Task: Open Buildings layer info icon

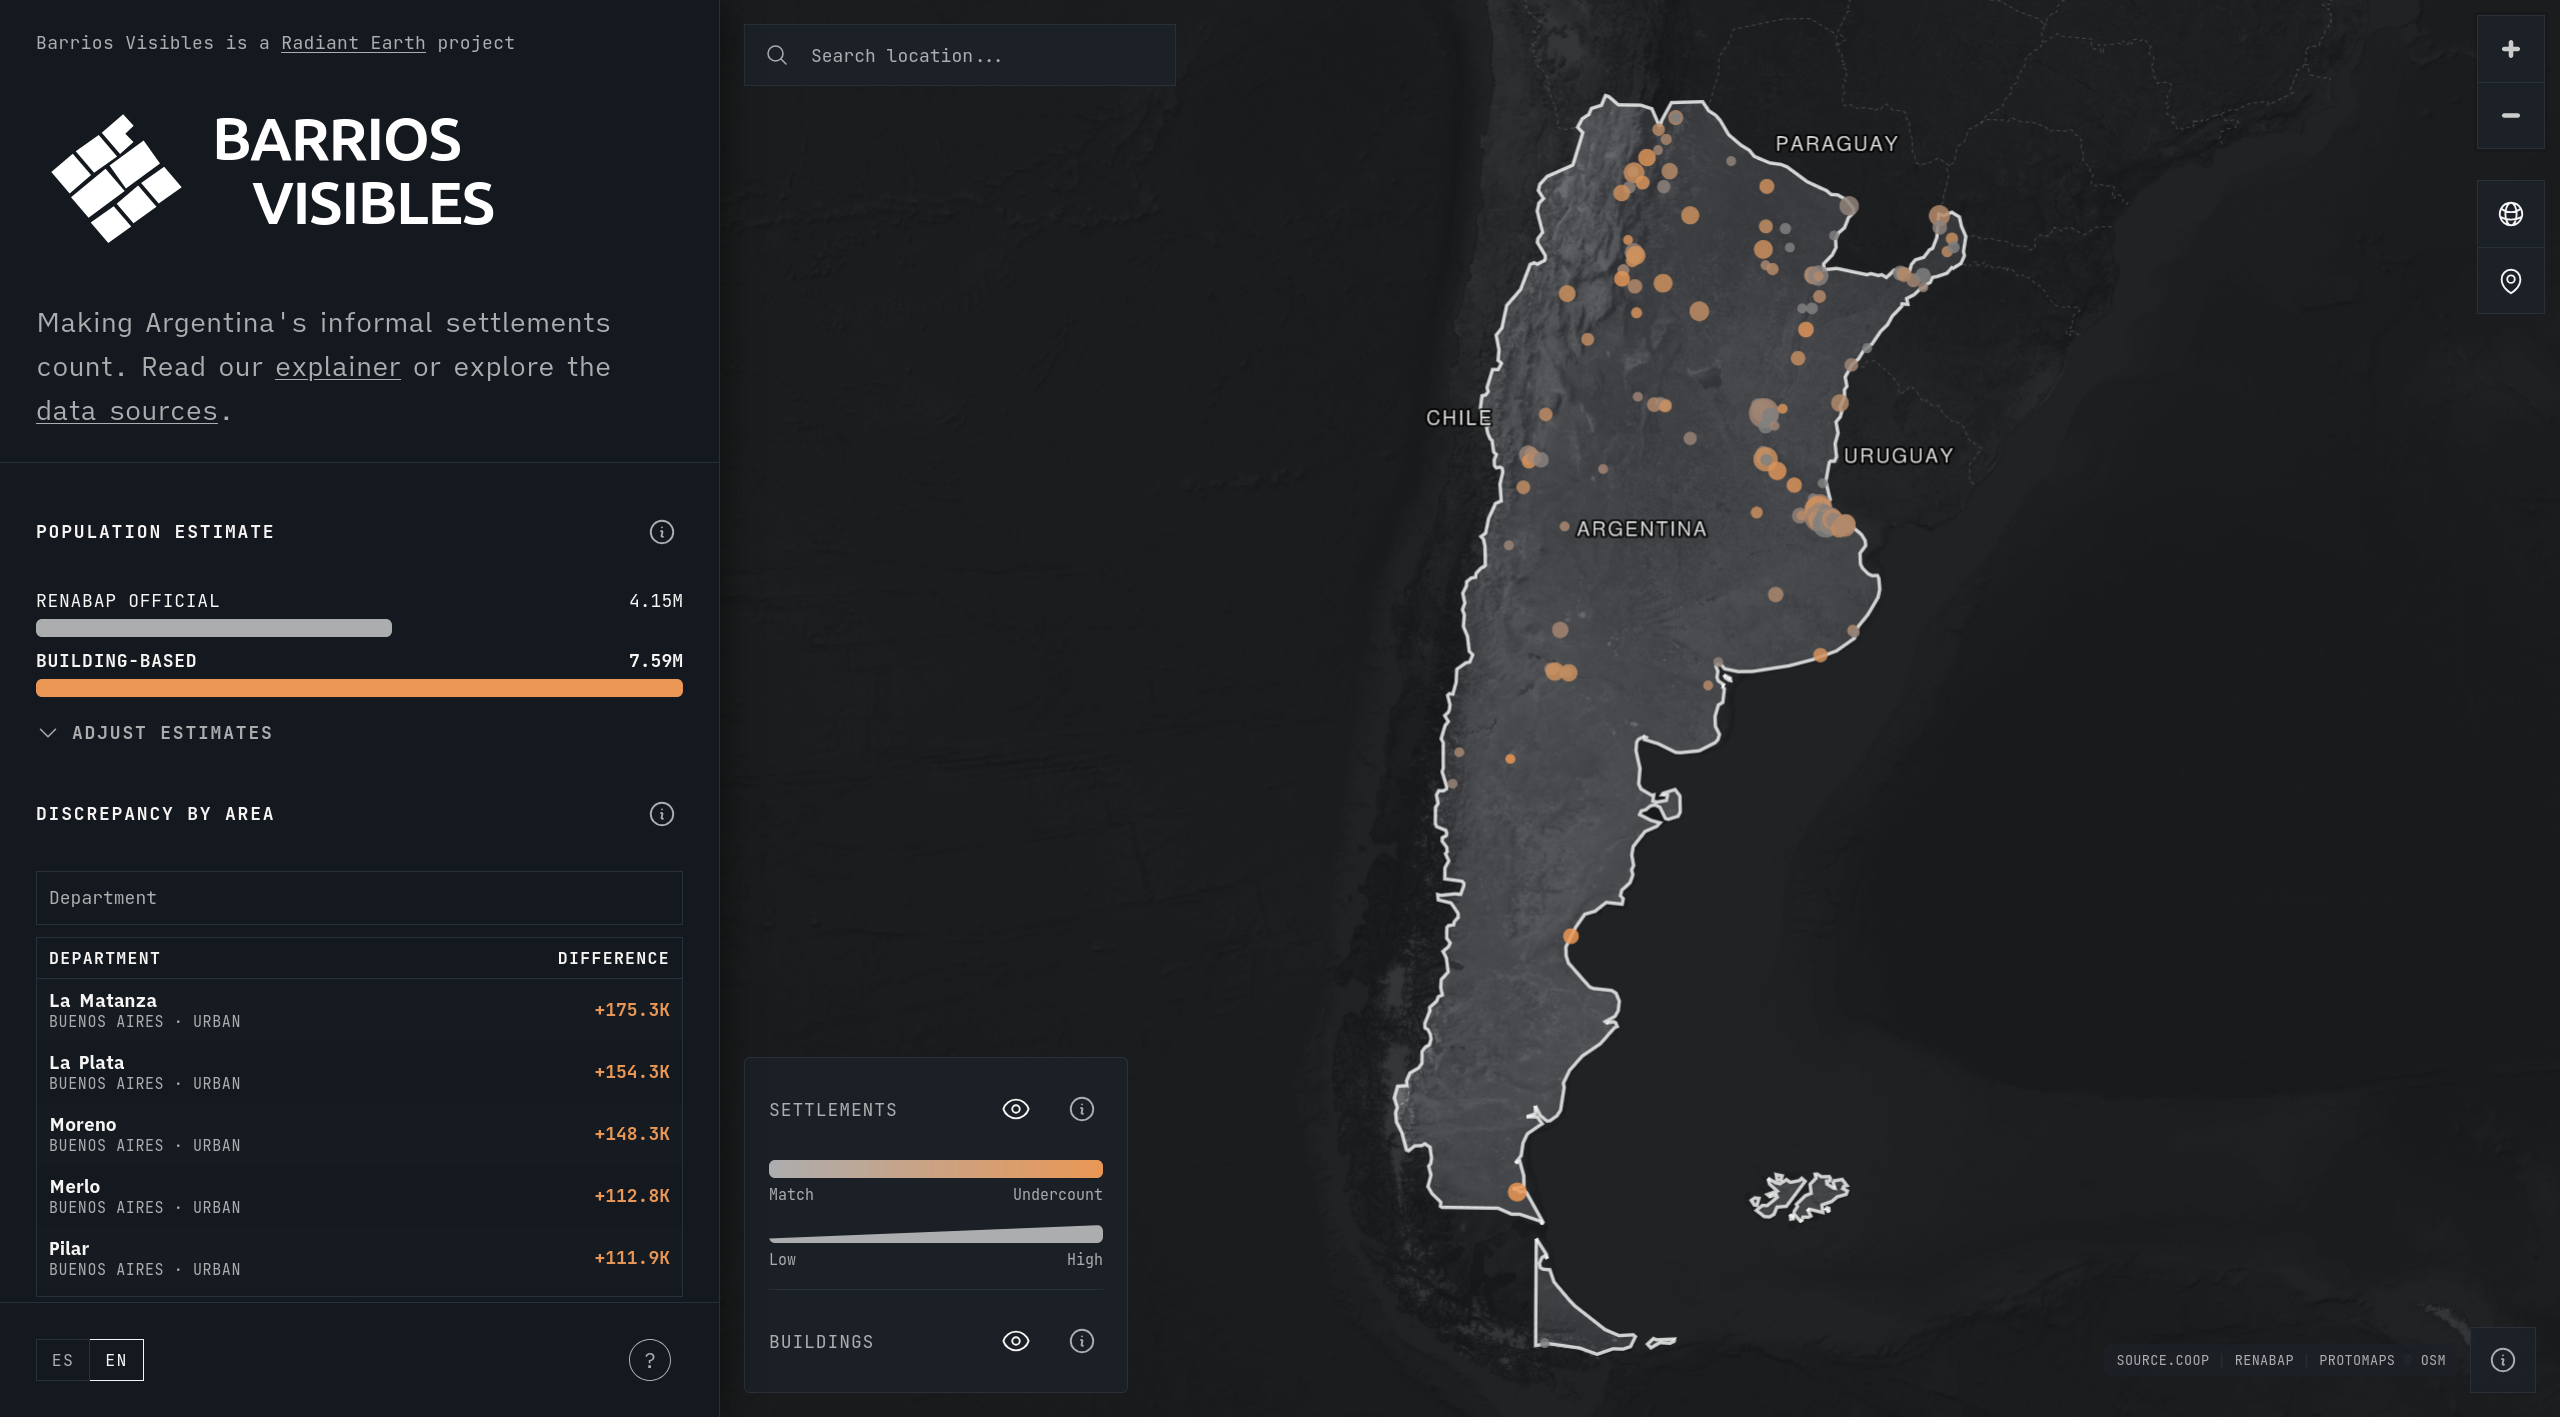Action: (x=1082, y=1341)
